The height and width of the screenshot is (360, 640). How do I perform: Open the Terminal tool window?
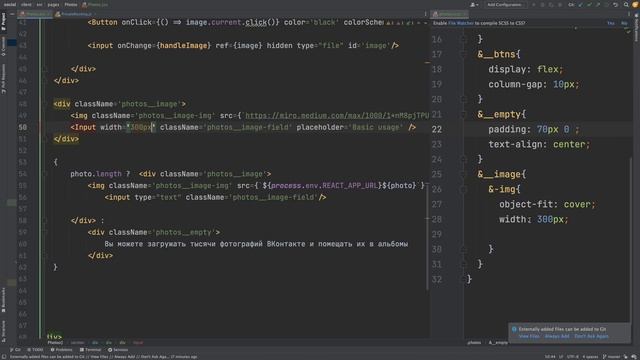[90, 350]
